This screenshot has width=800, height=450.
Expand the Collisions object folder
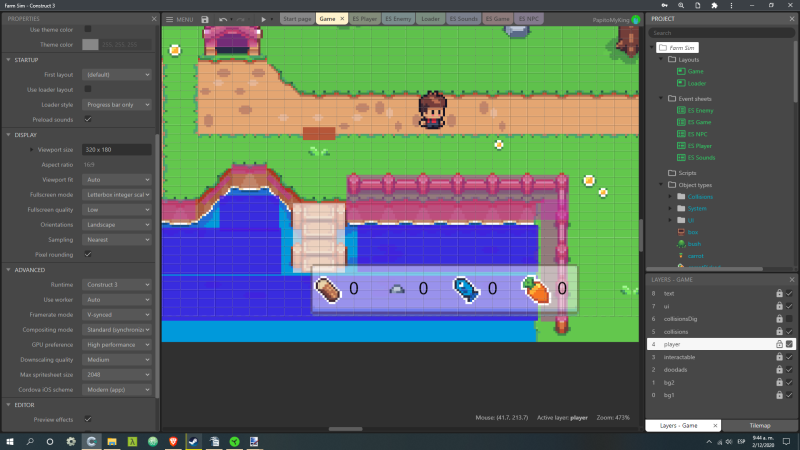point(669,197)
